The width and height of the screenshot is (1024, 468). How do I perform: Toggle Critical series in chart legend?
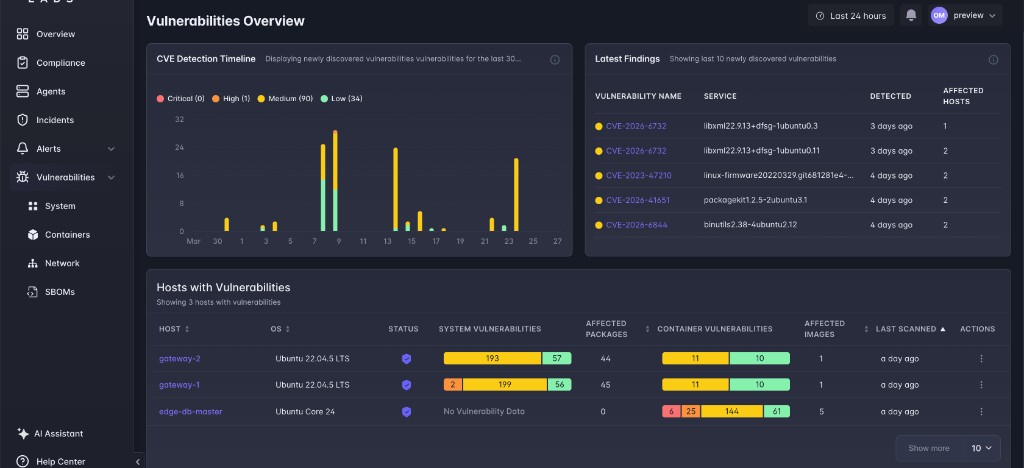click(180, 99)
